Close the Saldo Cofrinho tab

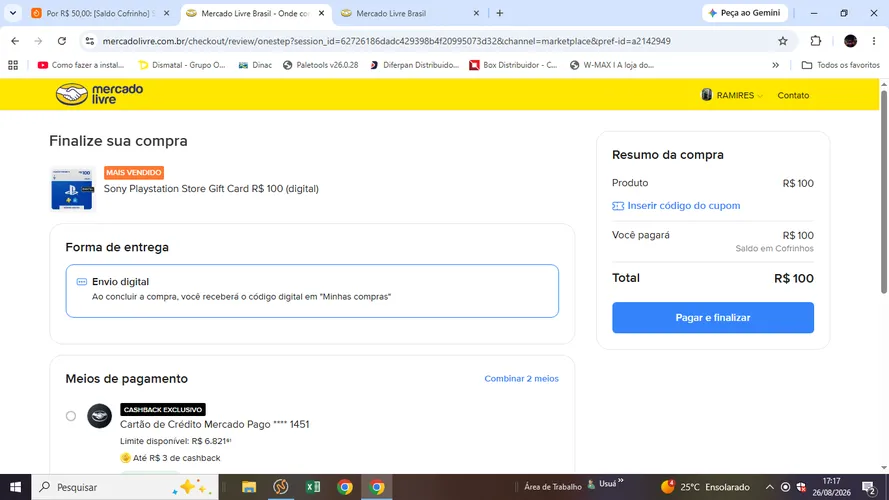(x=166, y=13)
